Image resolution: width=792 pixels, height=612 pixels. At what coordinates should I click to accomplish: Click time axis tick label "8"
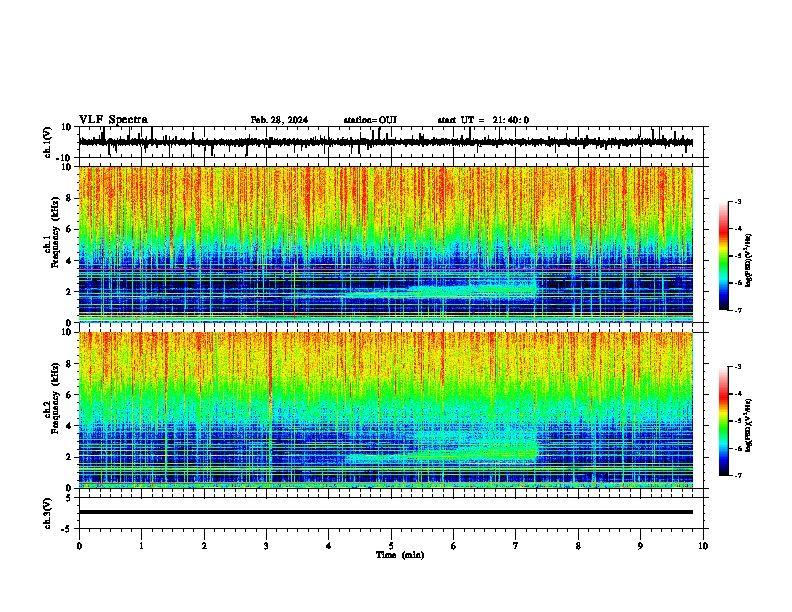[578, 546]
